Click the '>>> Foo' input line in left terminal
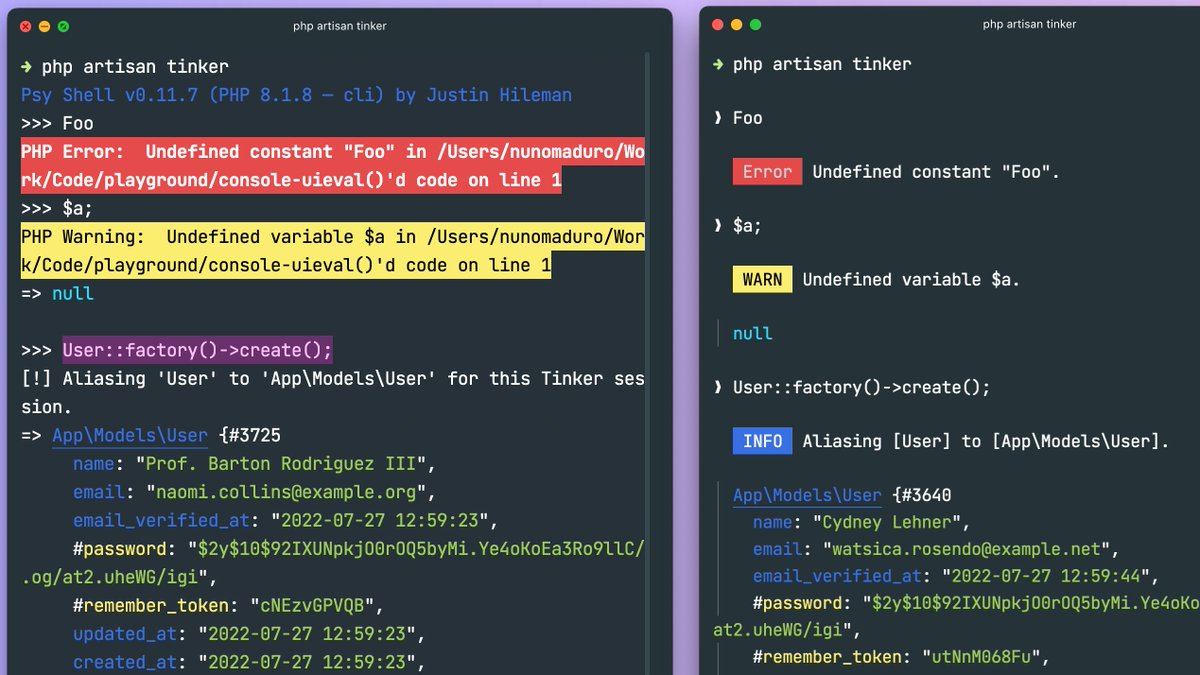The width and height of the screenshot is (1200, 675). click(57, 124)
